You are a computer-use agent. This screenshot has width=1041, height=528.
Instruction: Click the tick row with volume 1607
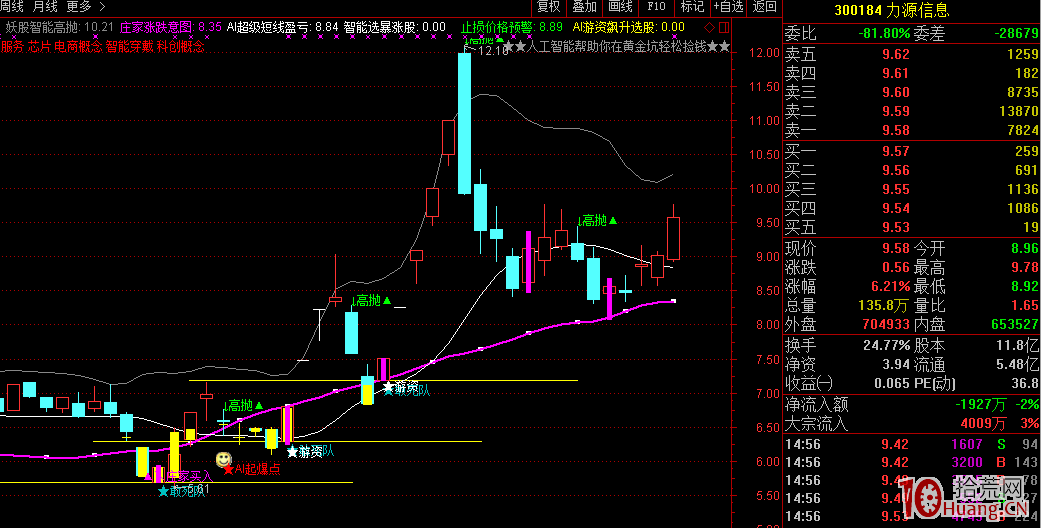point(912,444)
